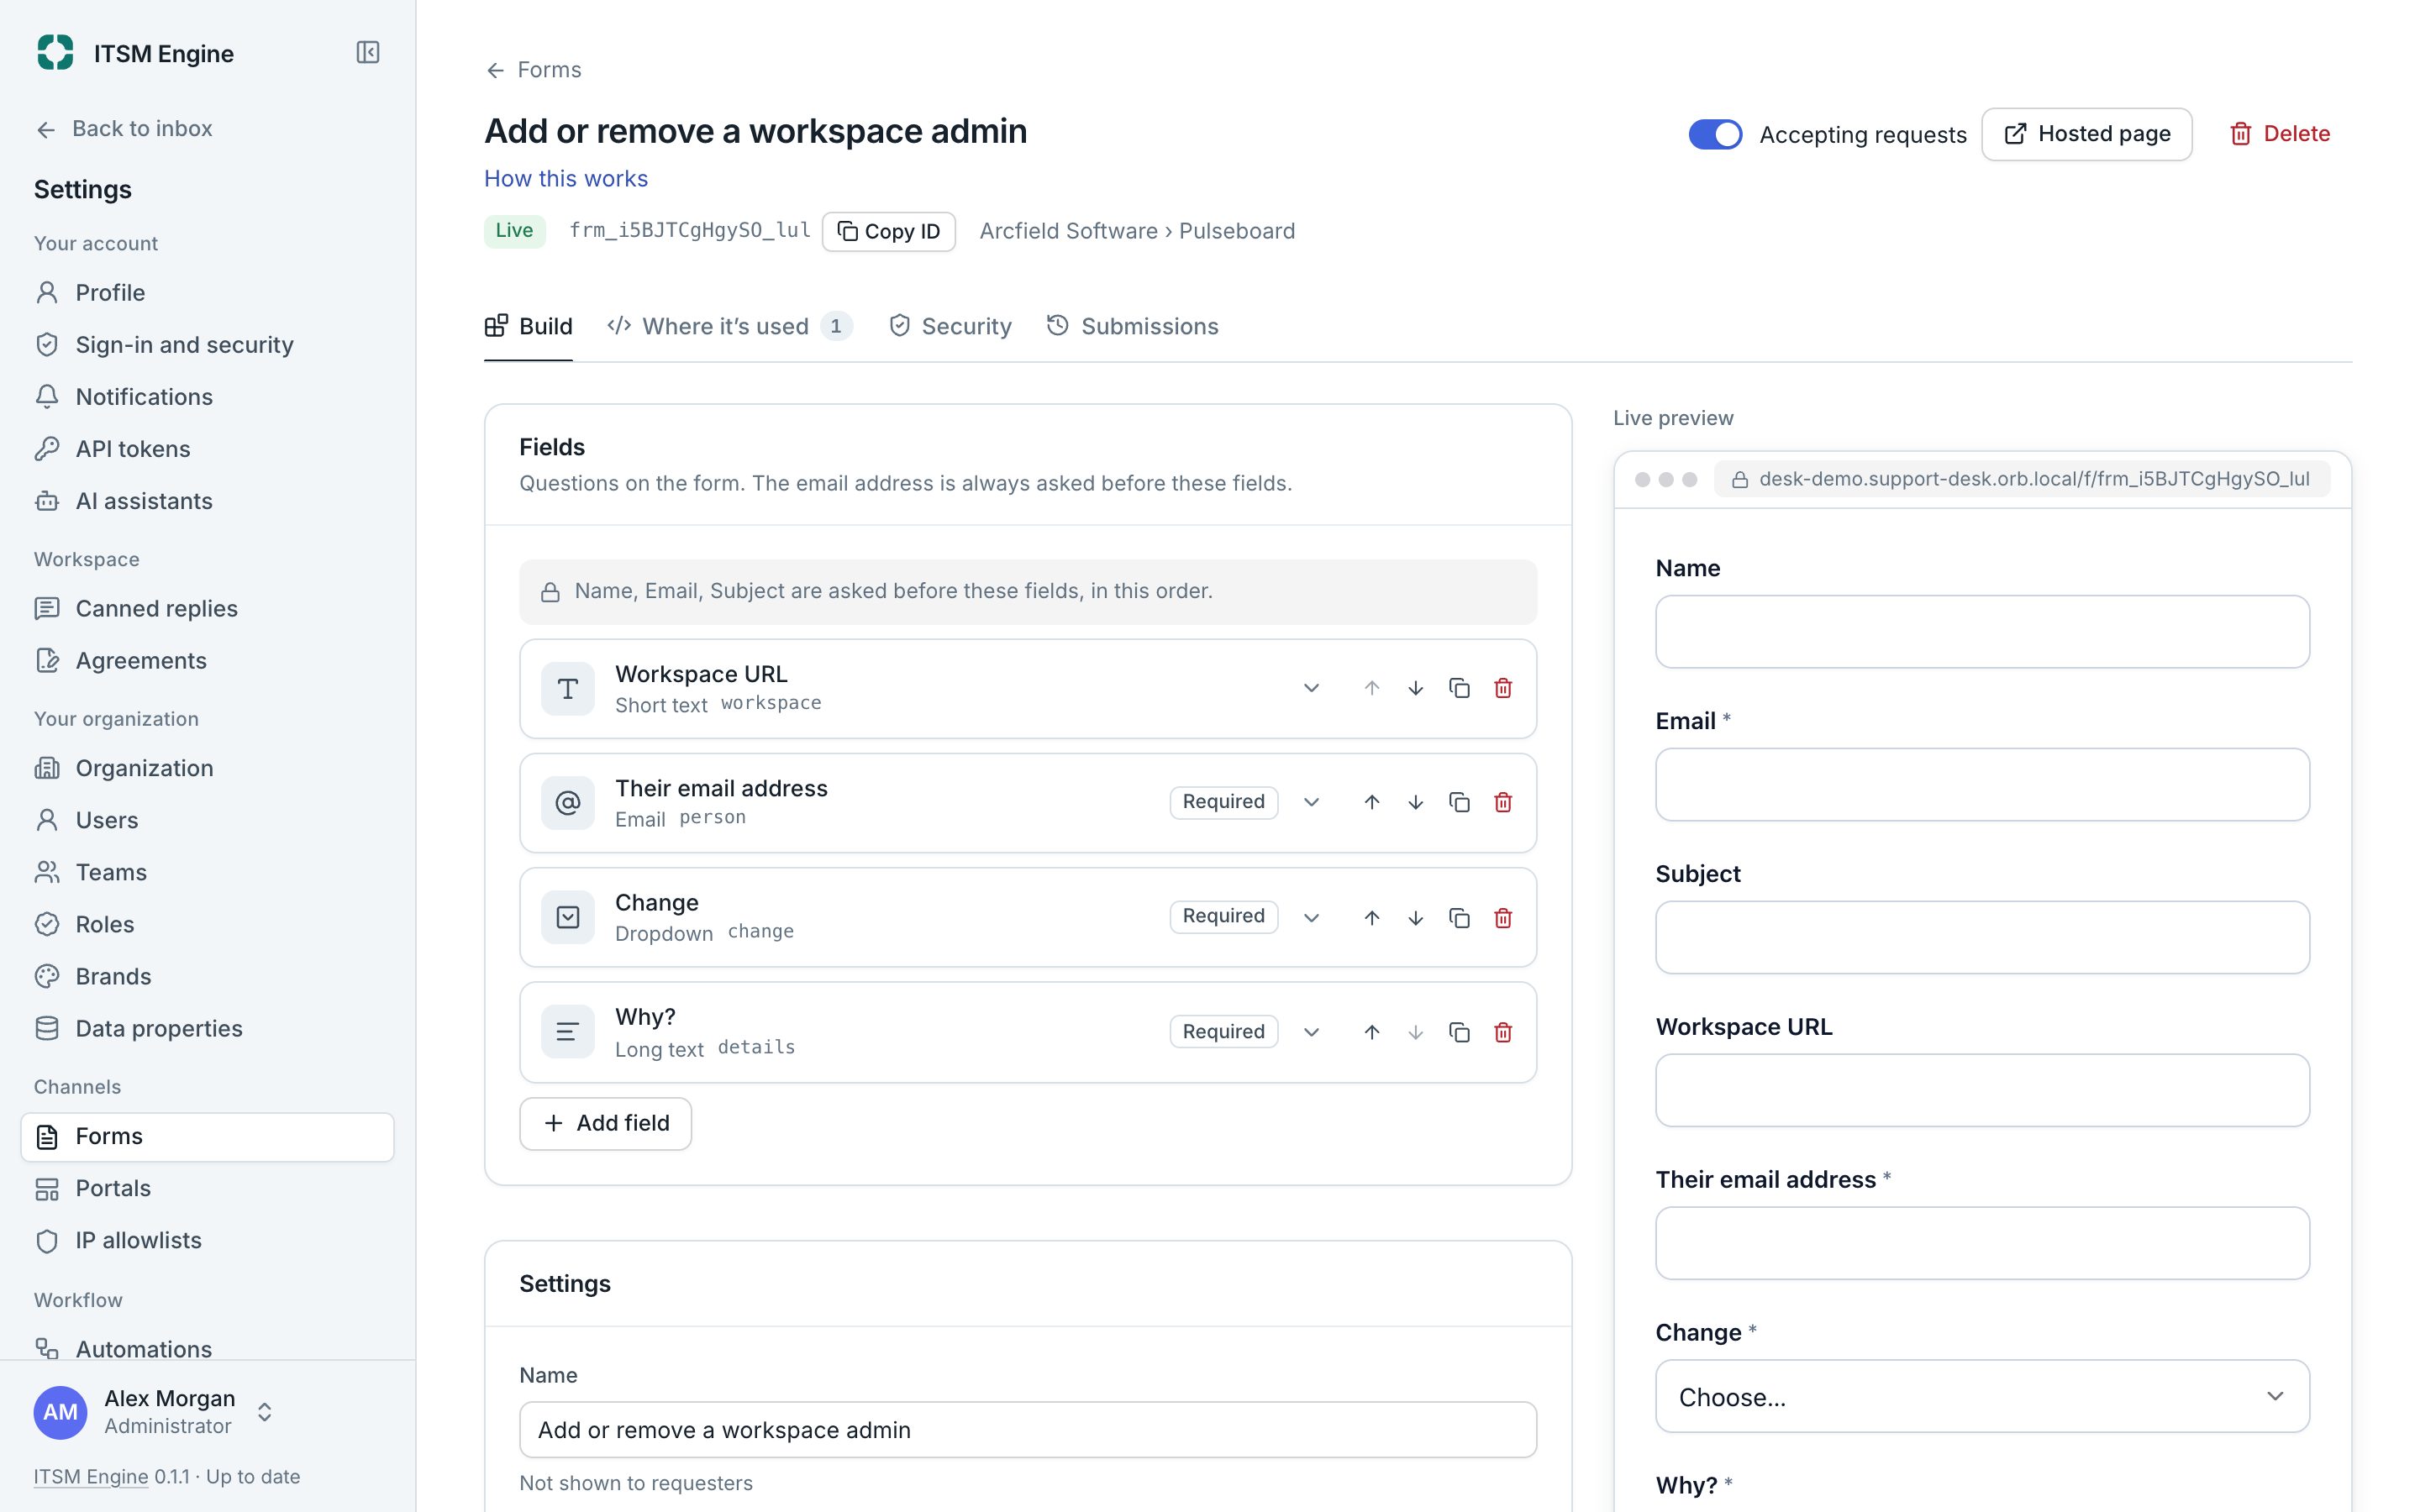2420x1512 pixels.
Task: Switch to the Where it's used tab
Action: tap(729, 326)
